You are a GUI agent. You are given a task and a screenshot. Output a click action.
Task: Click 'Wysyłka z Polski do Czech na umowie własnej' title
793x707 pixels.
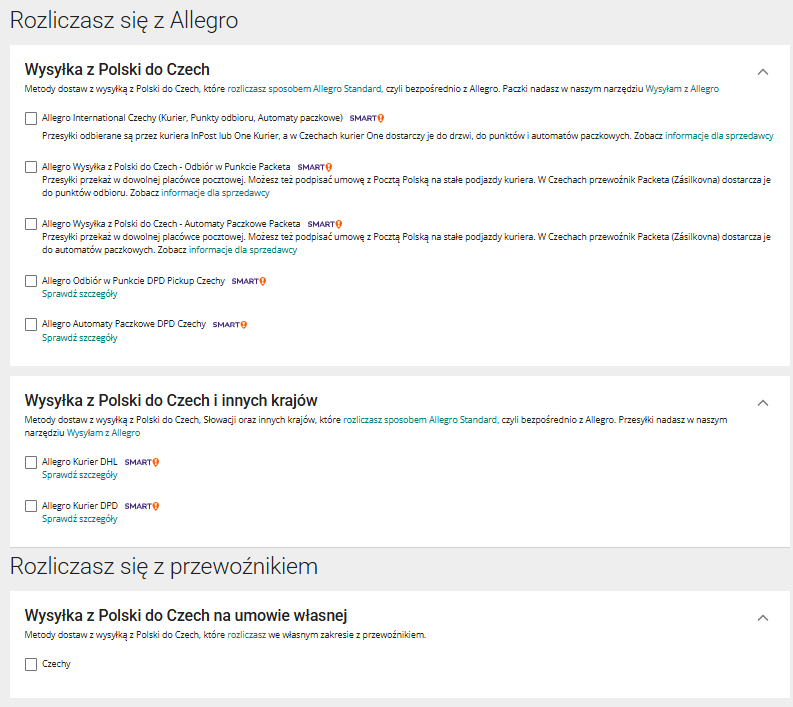click(x=186, y=615)
